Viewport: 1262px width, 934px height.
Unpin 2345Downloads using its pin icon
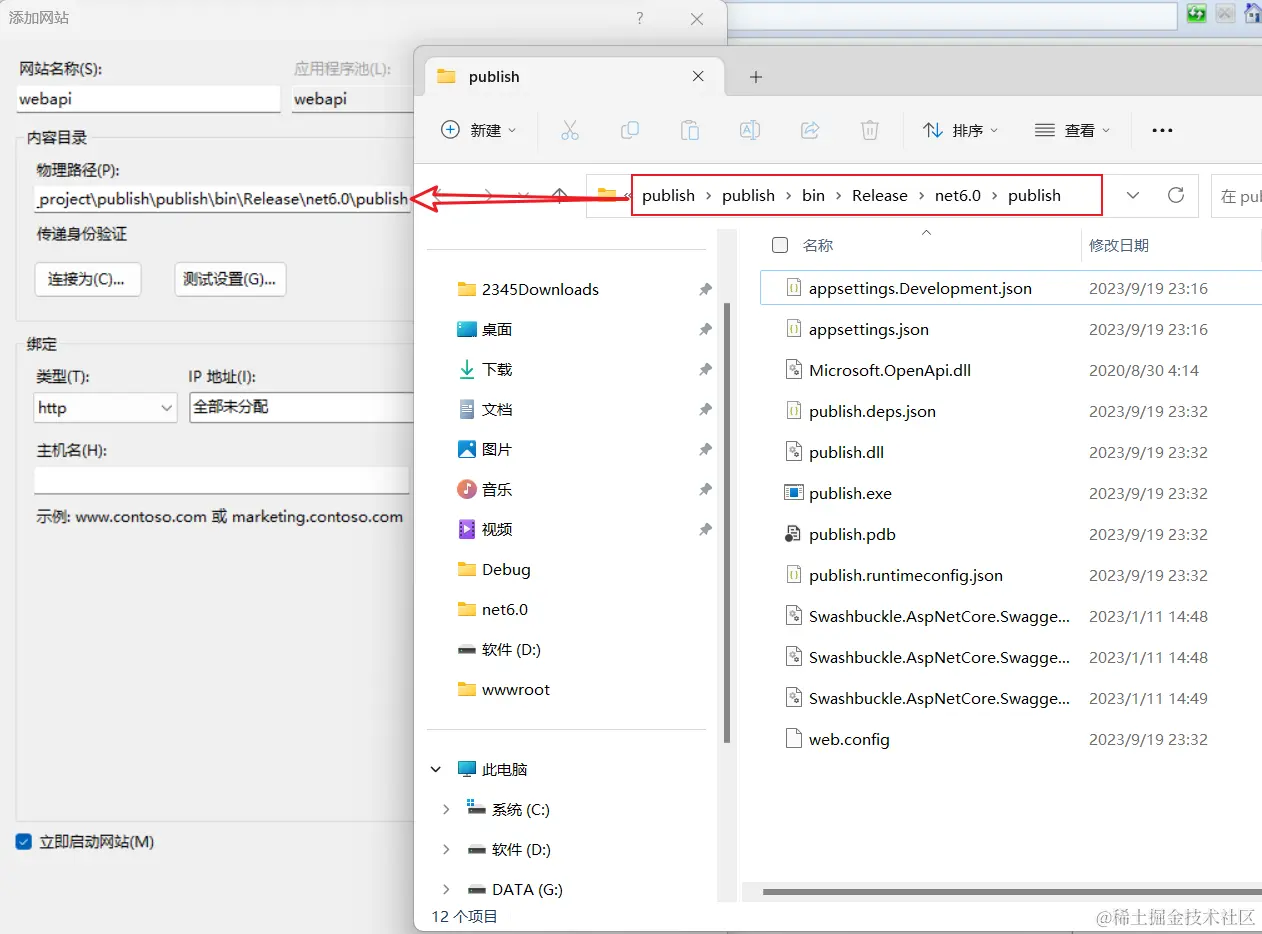[705, 289]
